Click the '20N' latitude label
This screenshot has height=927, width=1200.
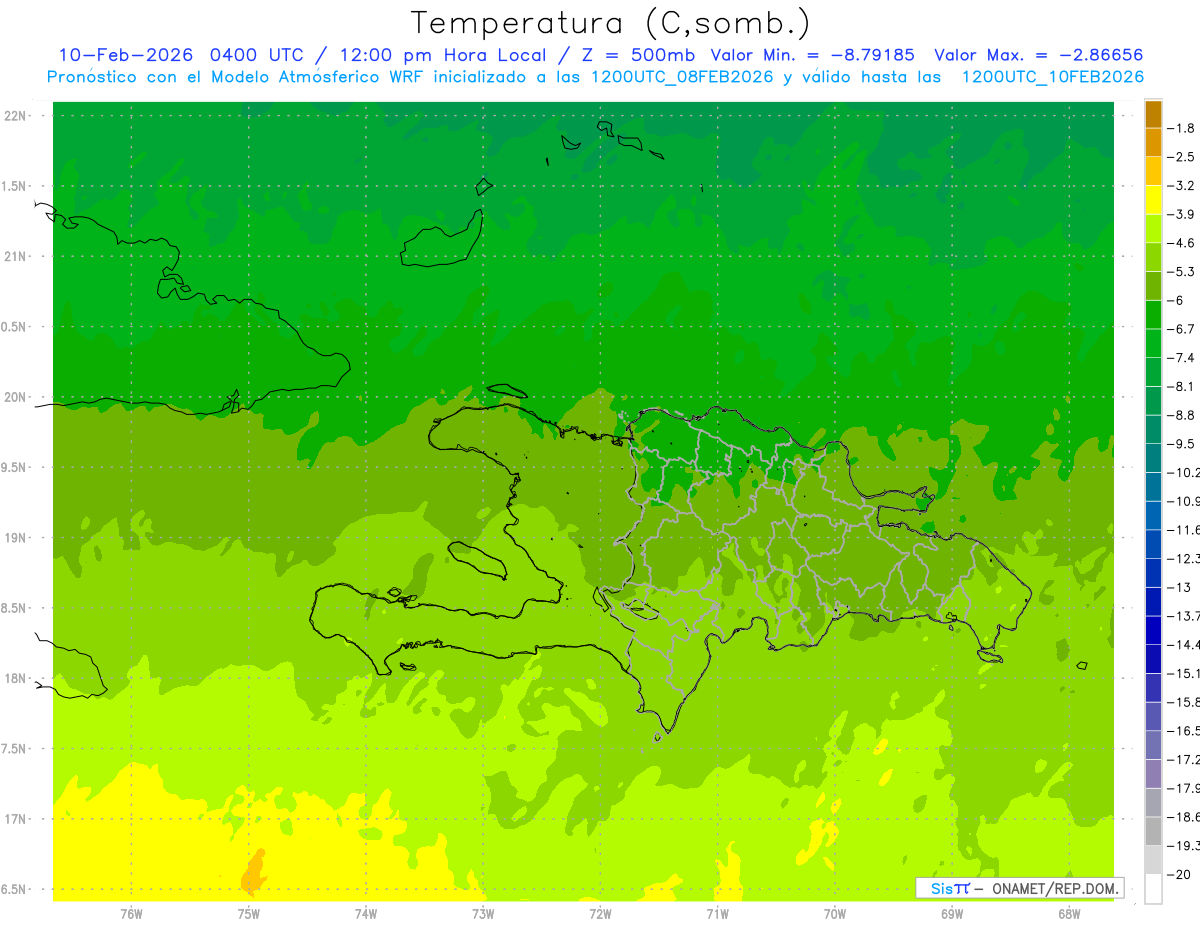coord(16,397)
